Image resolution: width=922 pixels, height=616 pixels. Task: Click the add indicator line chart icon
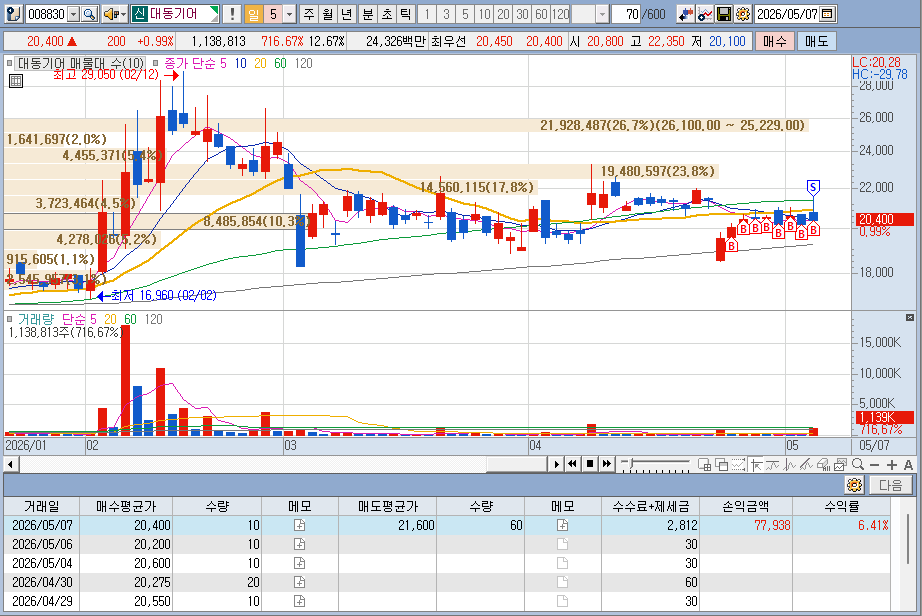[x=704, y=14]
